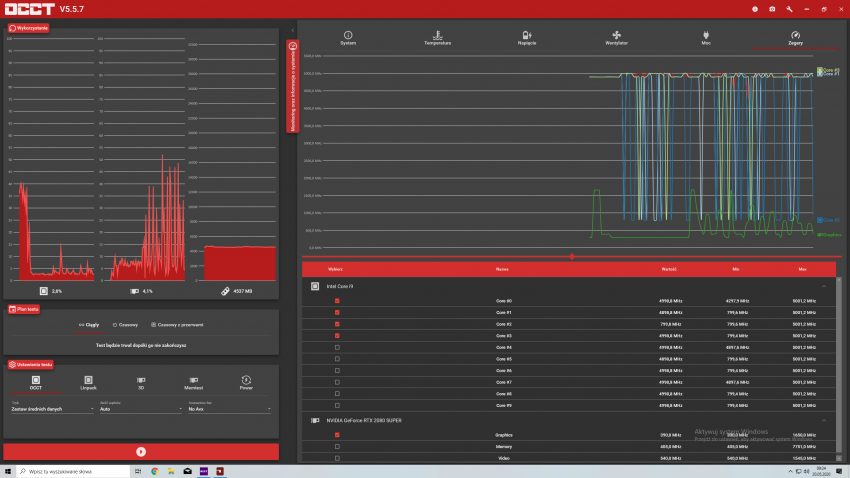Click the NVIDIA GeForce GPU card icon
The image size is (850, 478).
(315, 420)
